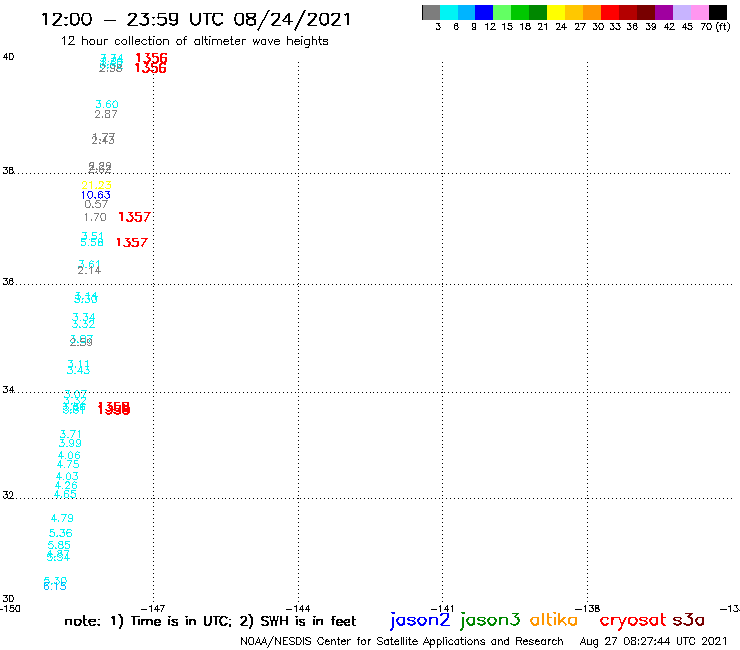Viewport: 740px width, 650px height.
Task: Click the light green legend swatch
Action: tap(502, 12)
